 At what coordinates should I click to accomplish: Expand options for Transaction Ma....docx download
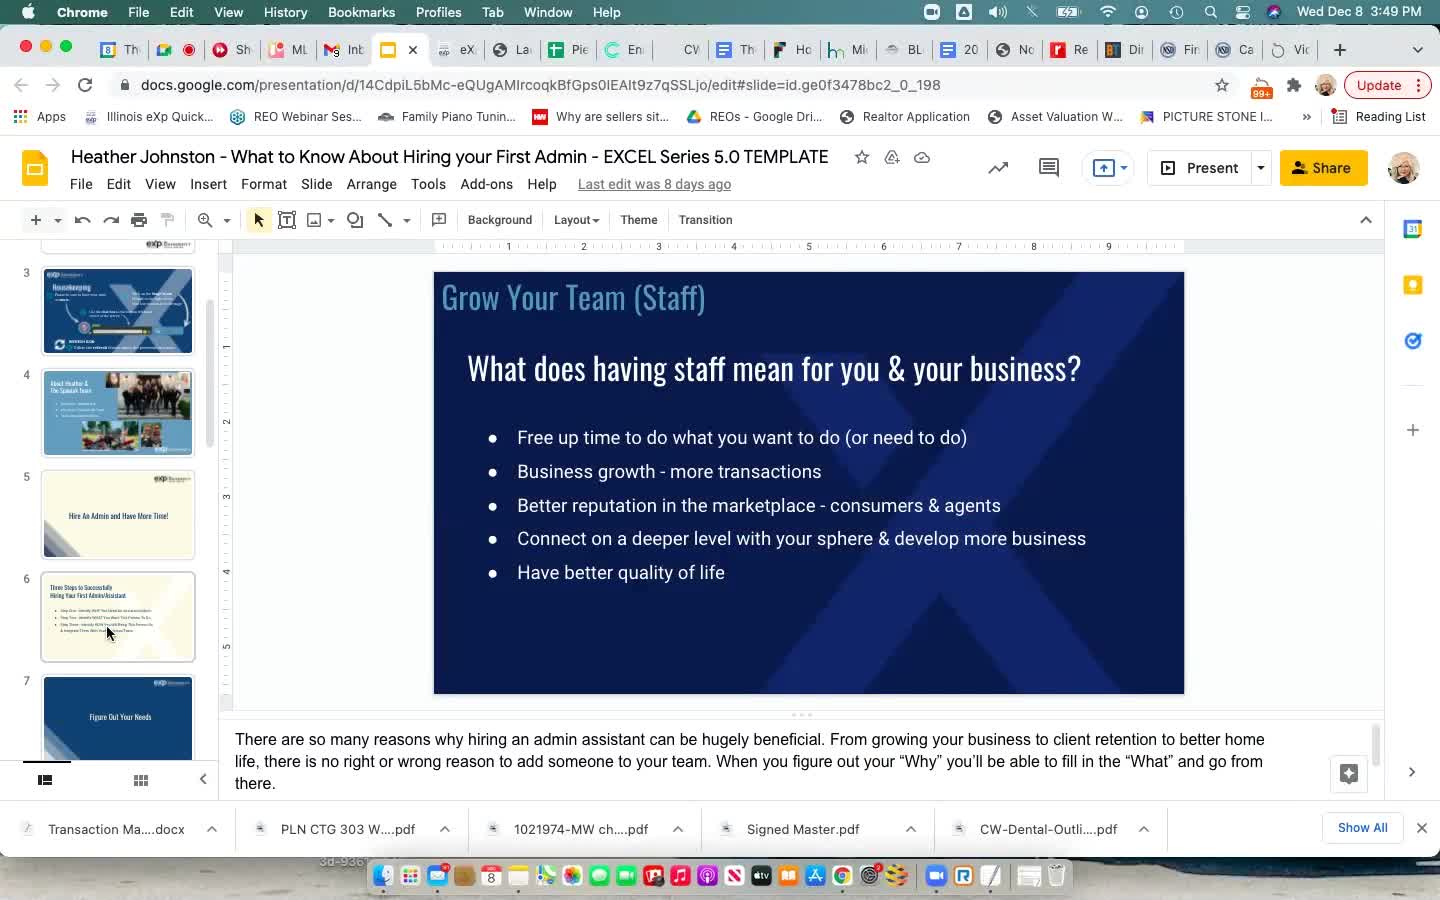(x=212, y=829)
